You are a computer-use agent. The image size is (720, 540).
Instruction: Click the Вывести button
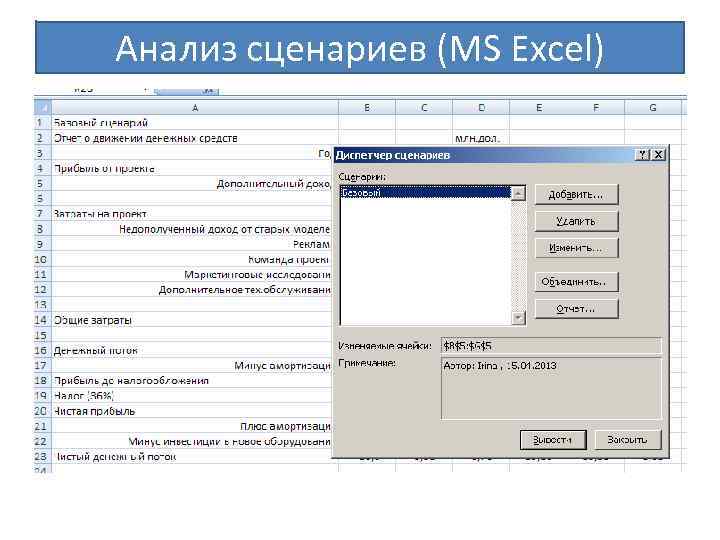[553, 440]
